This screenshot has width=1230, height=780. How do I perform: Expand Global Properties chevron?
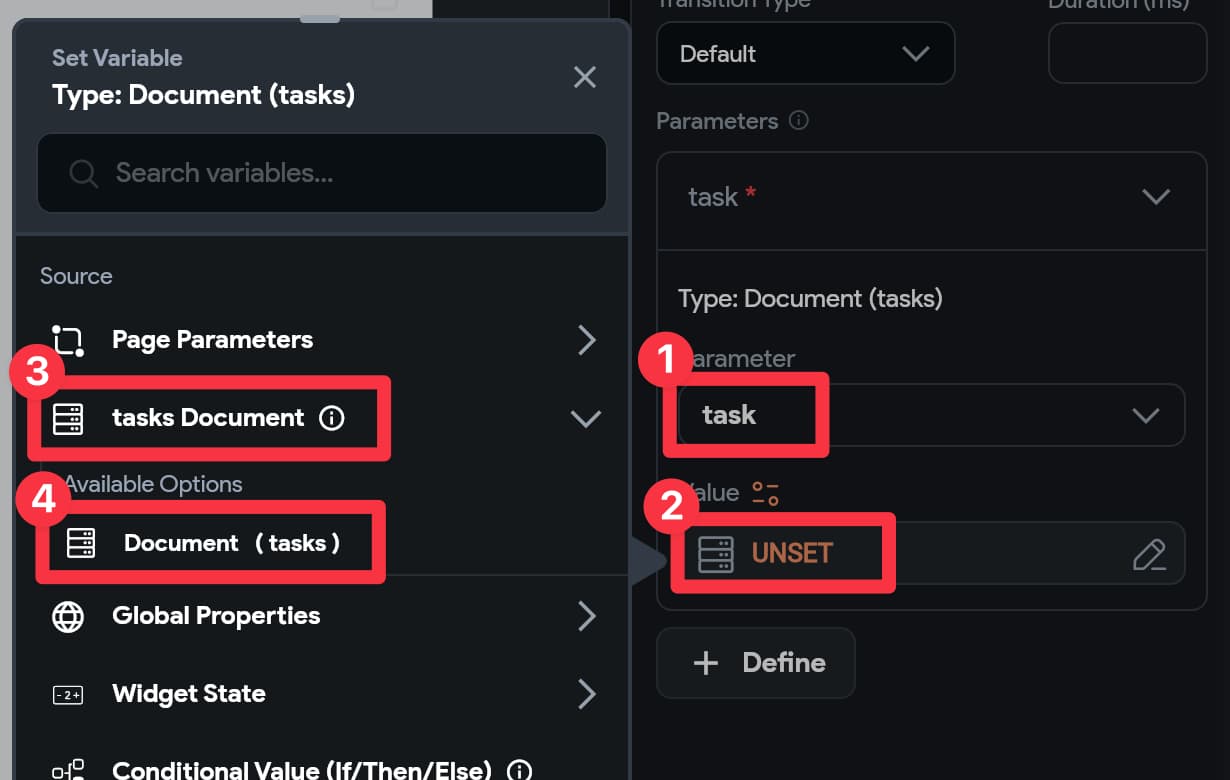pyautogui.click(x=587, y=616)
